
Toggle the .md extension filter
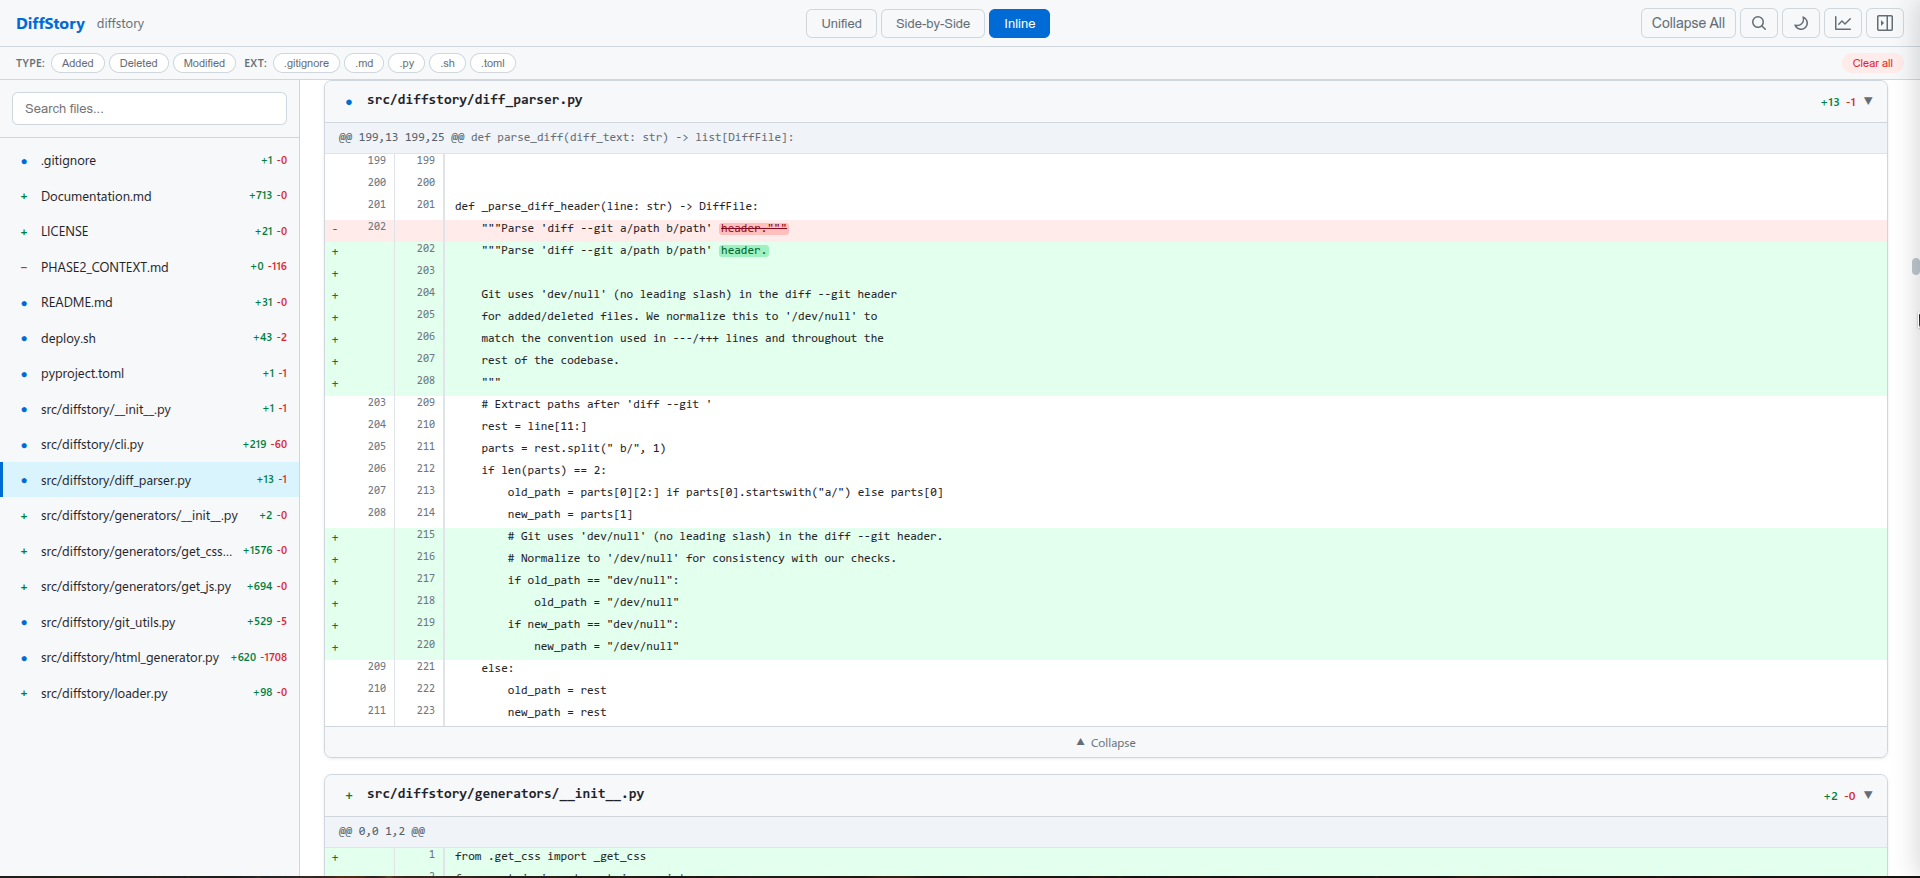[364, 63]
